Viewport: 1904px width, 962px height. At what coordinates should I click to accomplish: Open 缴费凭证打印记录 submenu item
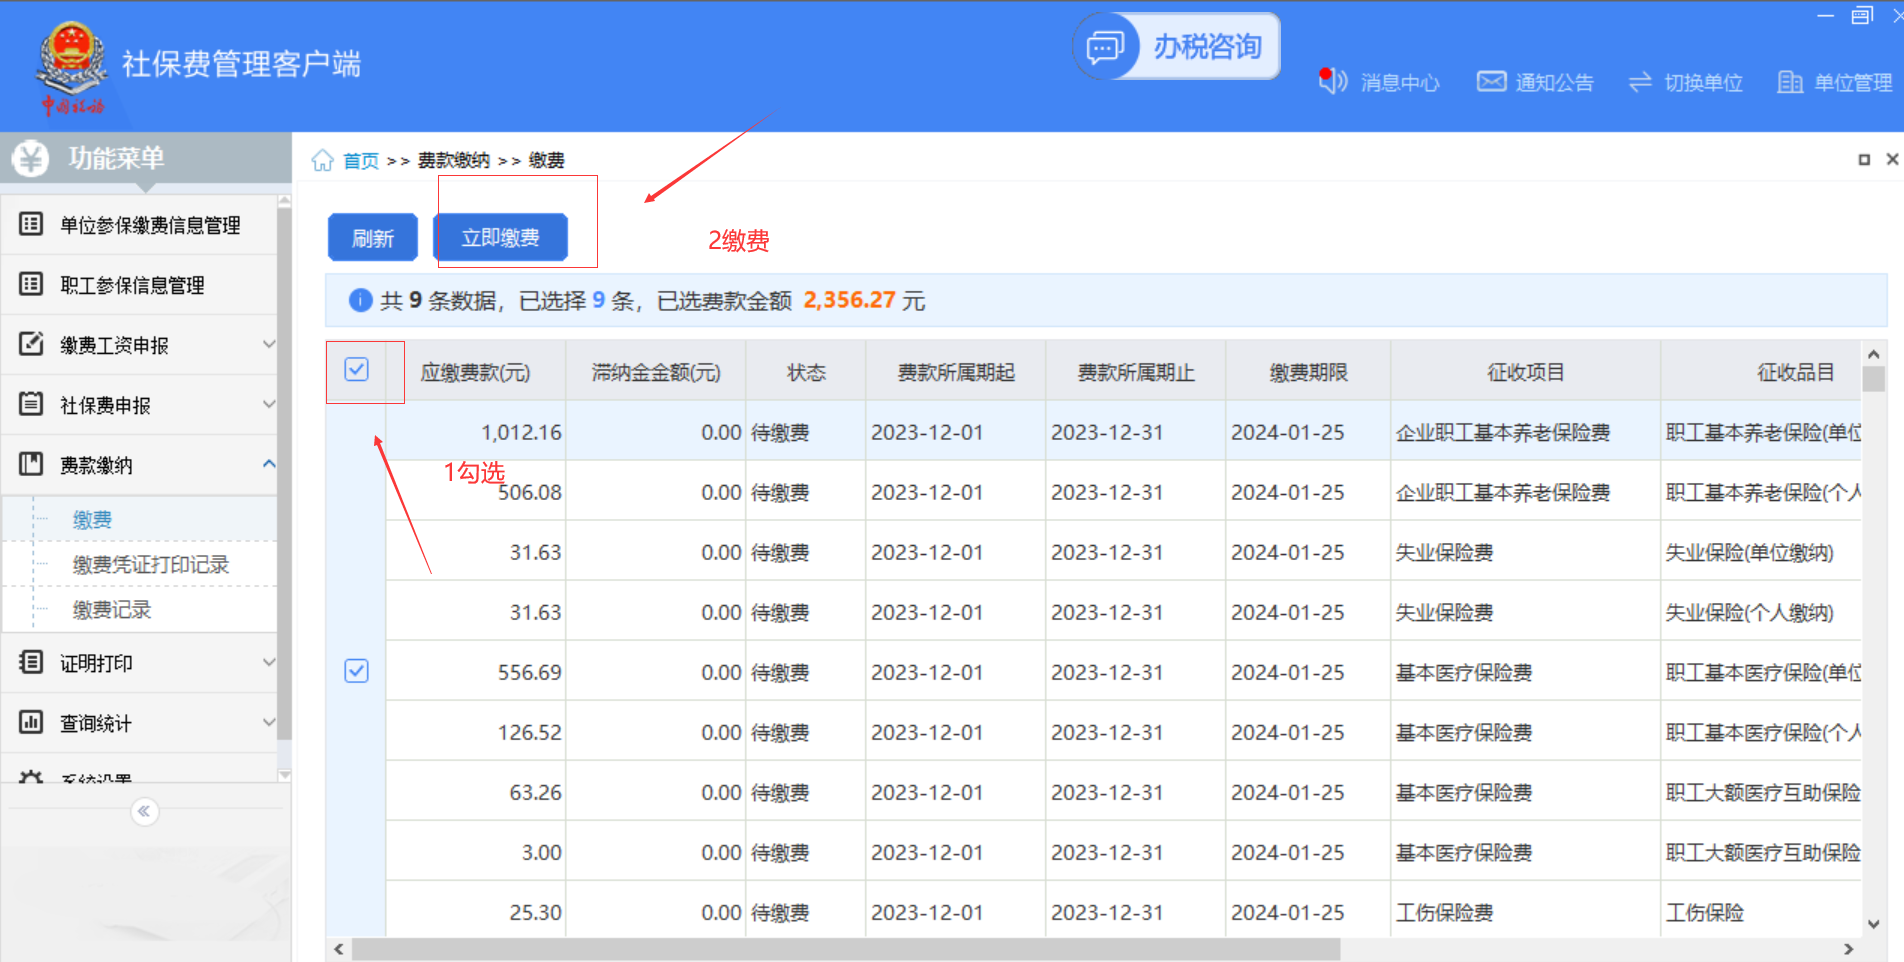click(x=151, y=565)
